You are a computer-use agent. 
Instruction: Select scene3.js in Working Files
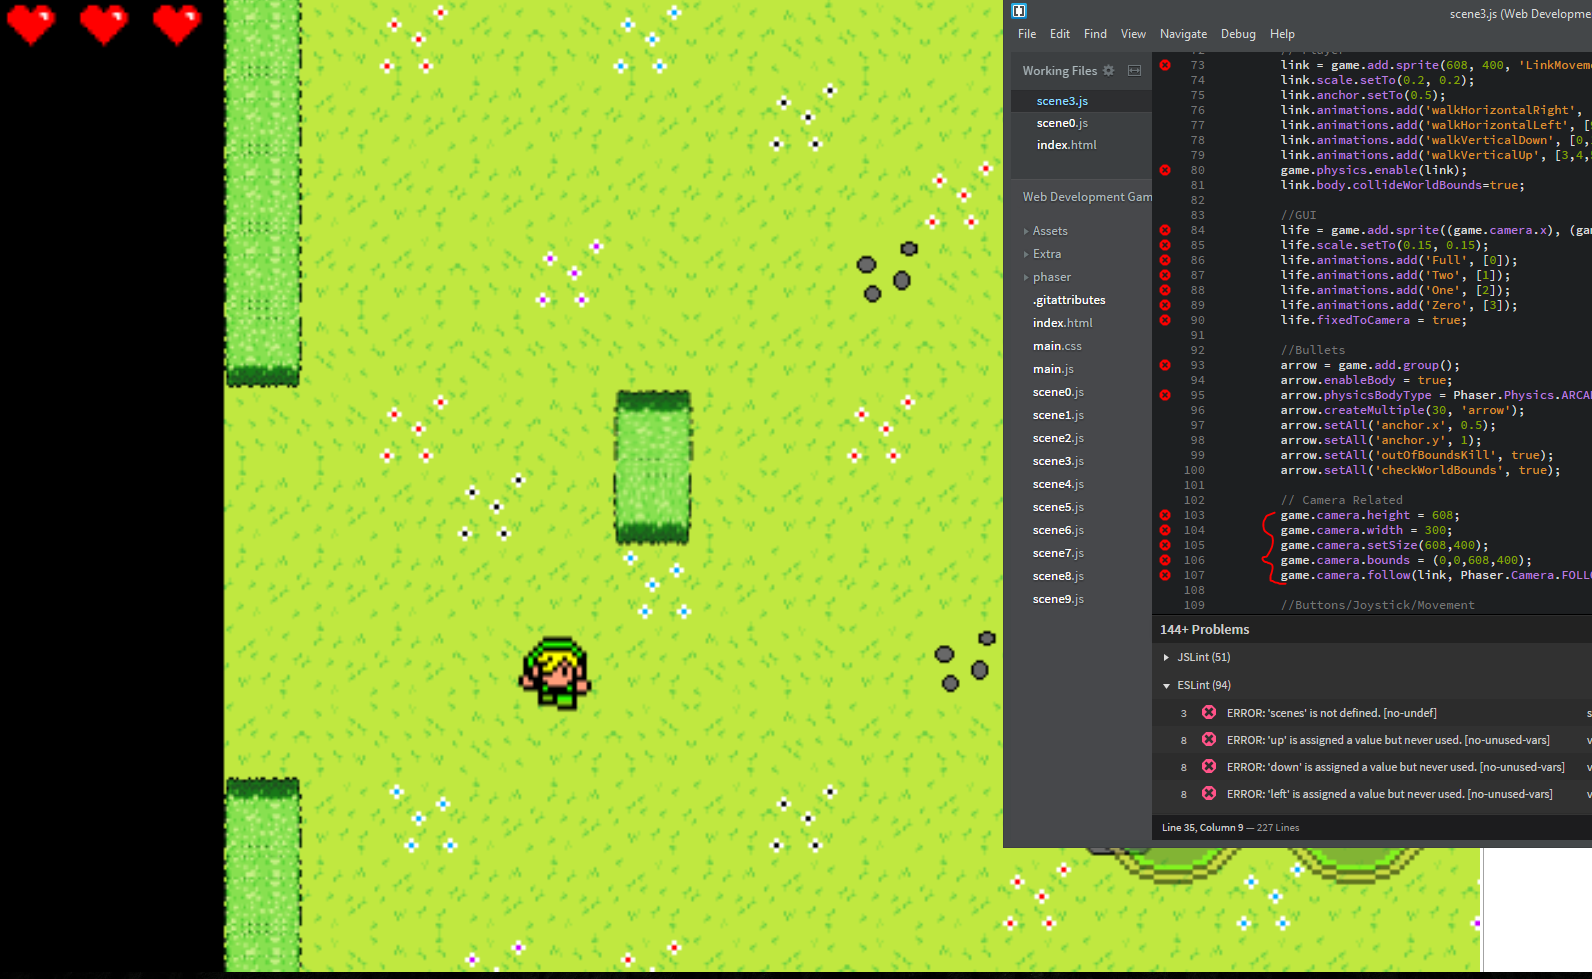(1062, 101)
